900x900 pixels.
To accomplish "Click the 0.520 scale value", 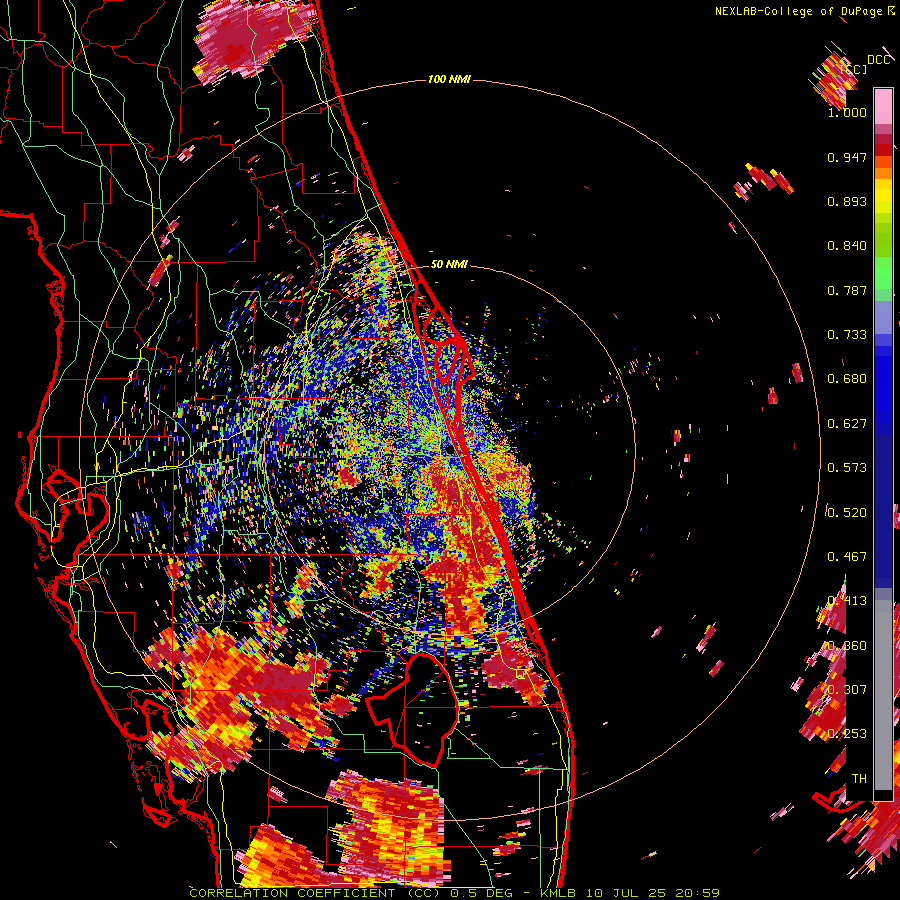I will pyautogui.click(x=847, y=513).
